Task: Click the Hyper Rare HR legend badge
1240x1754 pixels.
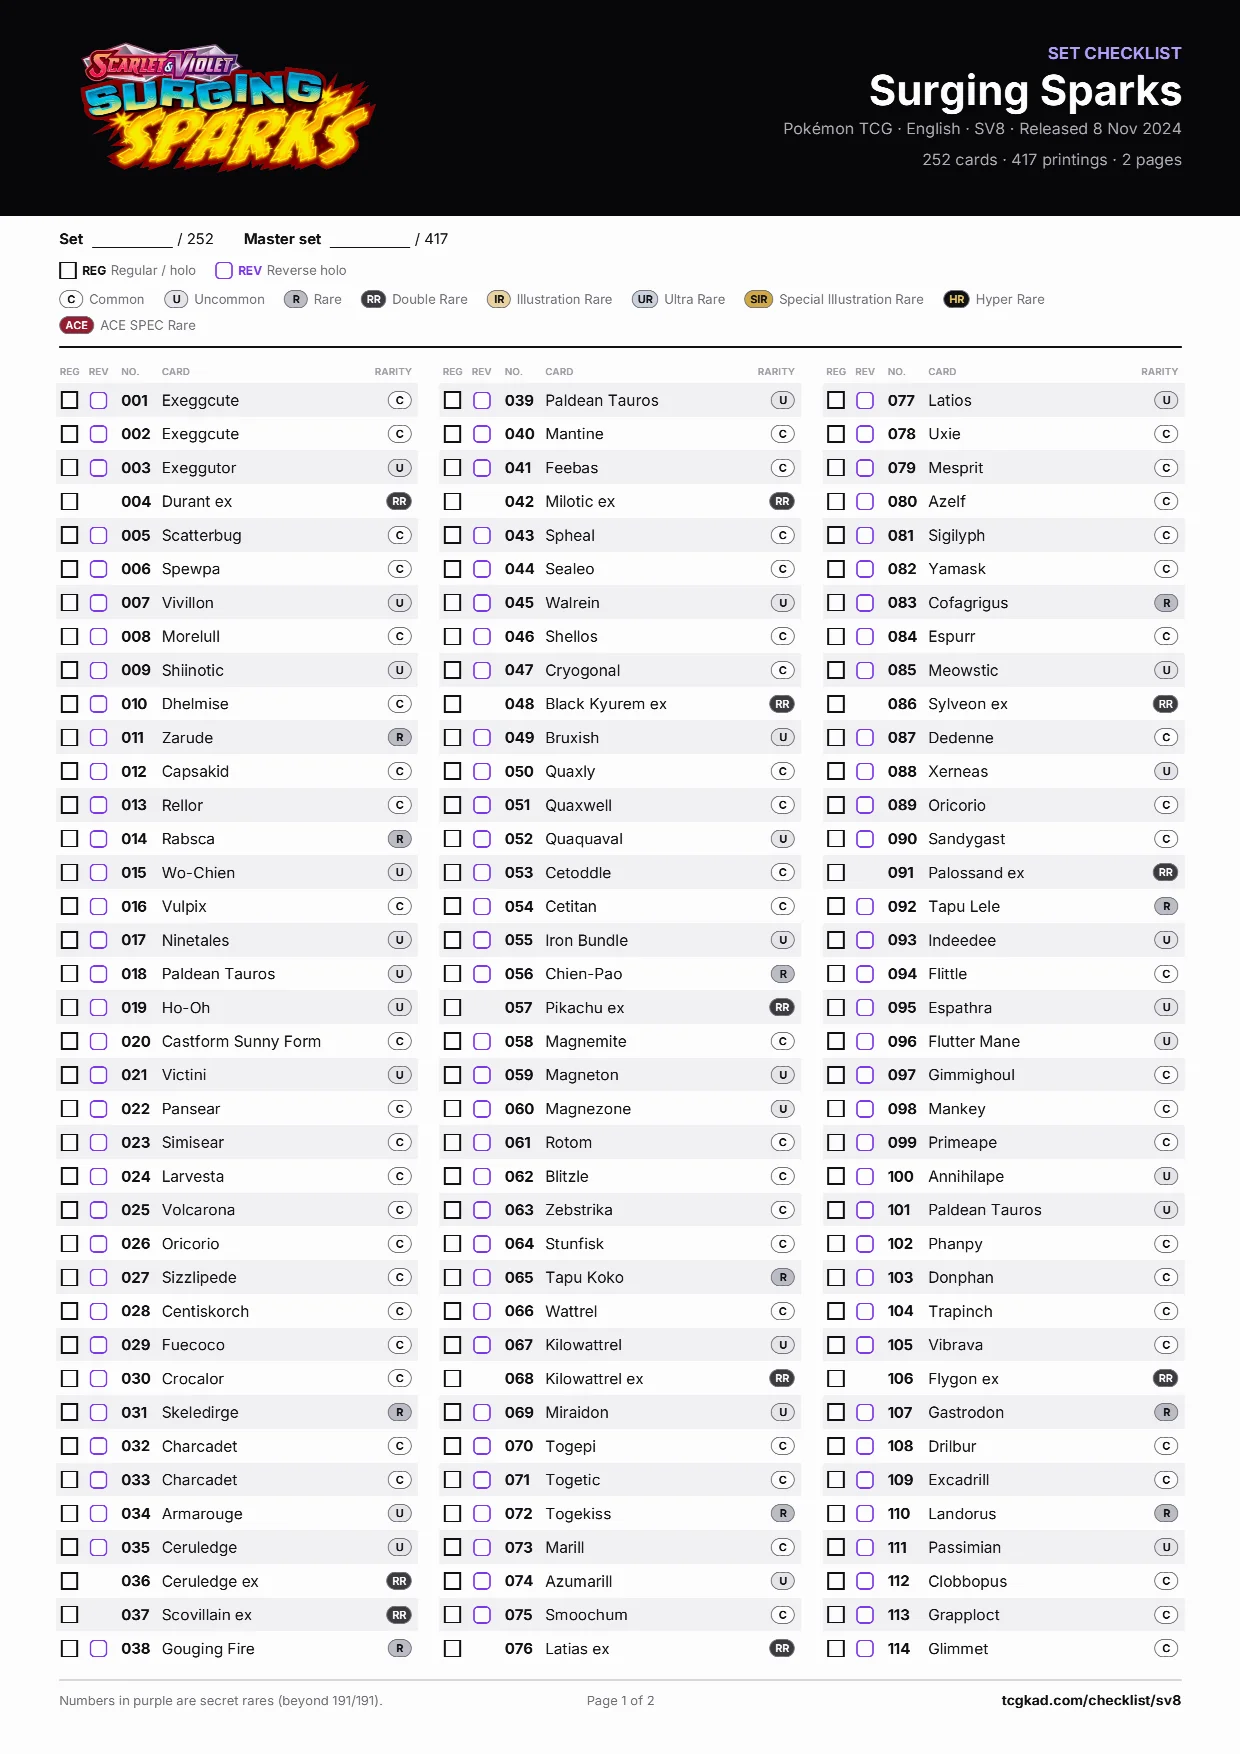Action: click(x=956, y=299)
